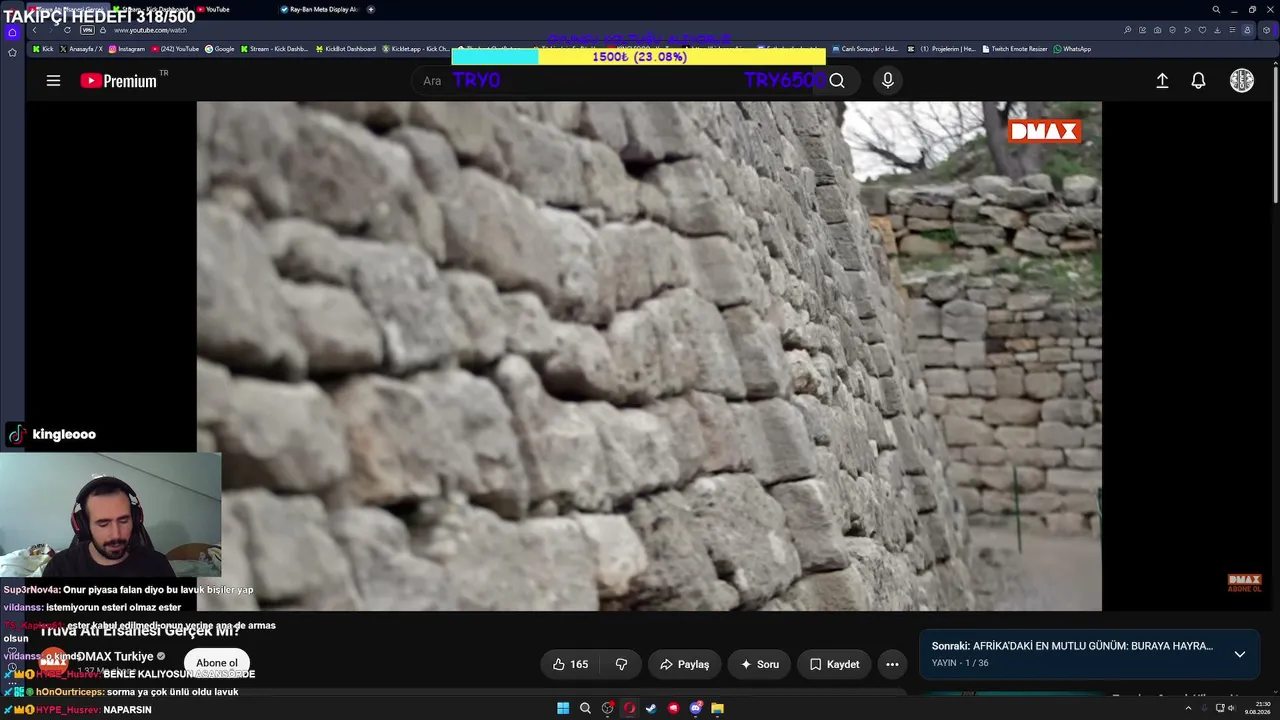Viewport: 1280px width, 720px height.
Task: Open the Canlı Sonuçlar bookmark
Action: (x=865, y=49)
